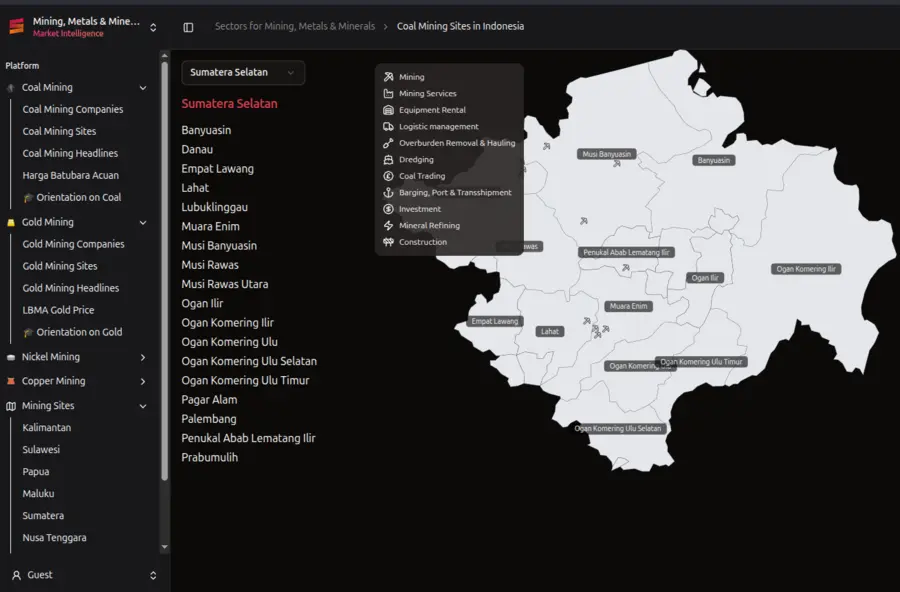
Task: Click the Mining Services icon in legend
Action: (x=389, y=94)
